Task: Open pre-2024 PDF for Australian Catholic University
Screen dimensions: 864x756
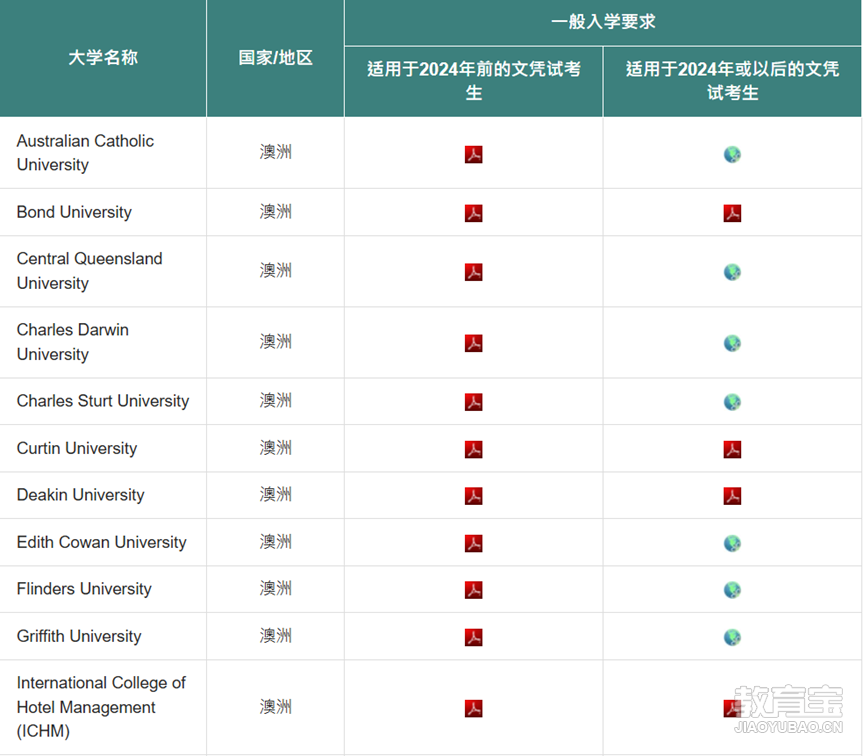Action: click(473, 154)
